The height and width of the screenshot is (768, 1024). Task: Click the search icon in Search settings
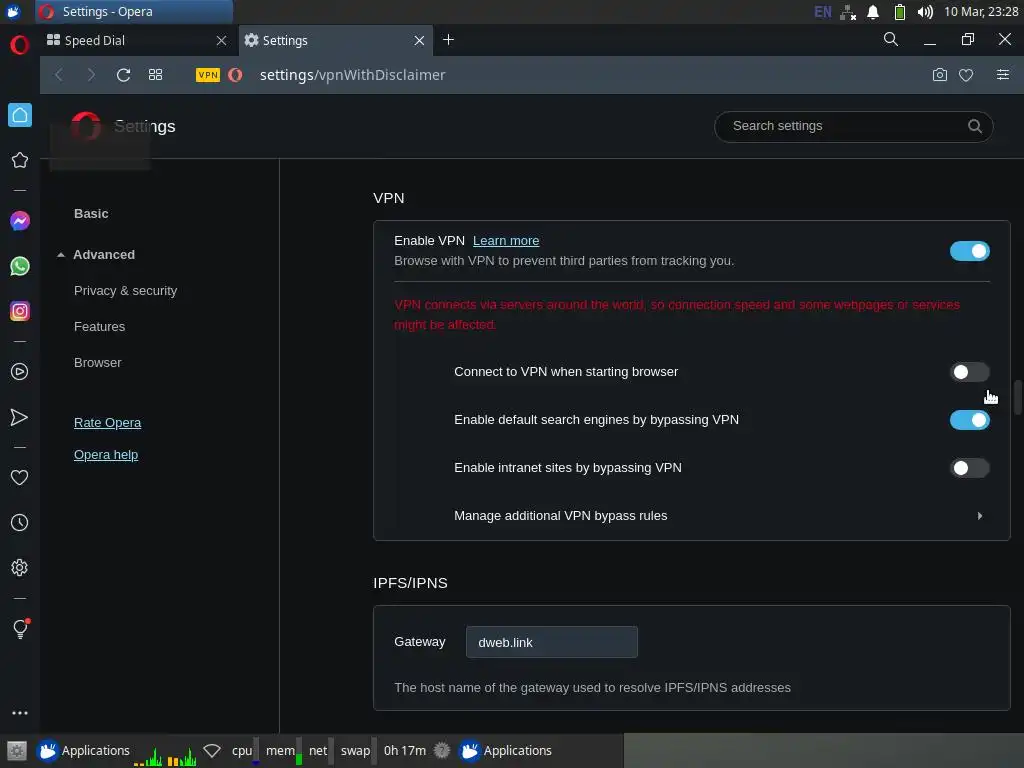[x=974, y=126]
